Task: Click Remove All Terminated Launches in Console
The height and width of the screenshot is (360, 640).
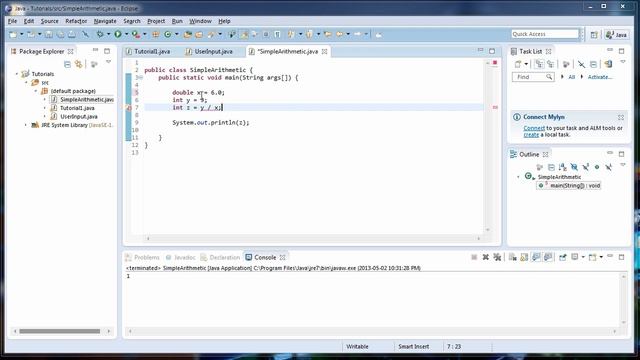Action: tap(497, 257)
